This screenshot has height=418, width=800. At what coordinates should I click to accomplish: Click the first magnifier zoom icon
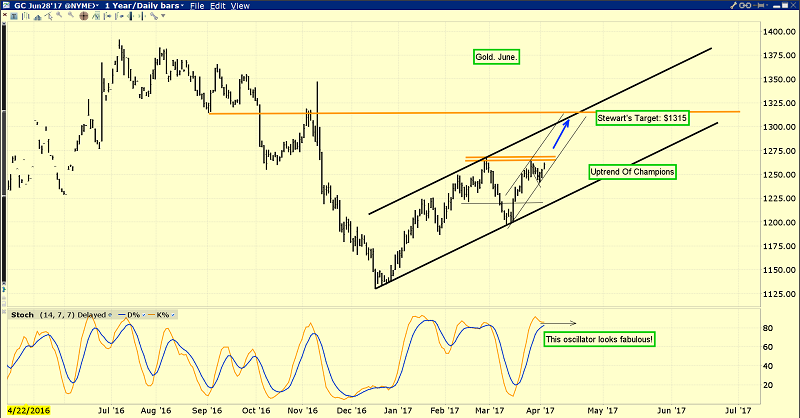point(59,15)
